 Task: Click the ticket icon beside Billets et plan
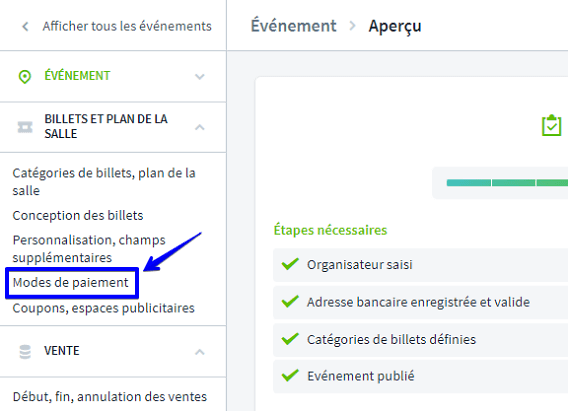point(25,127)
